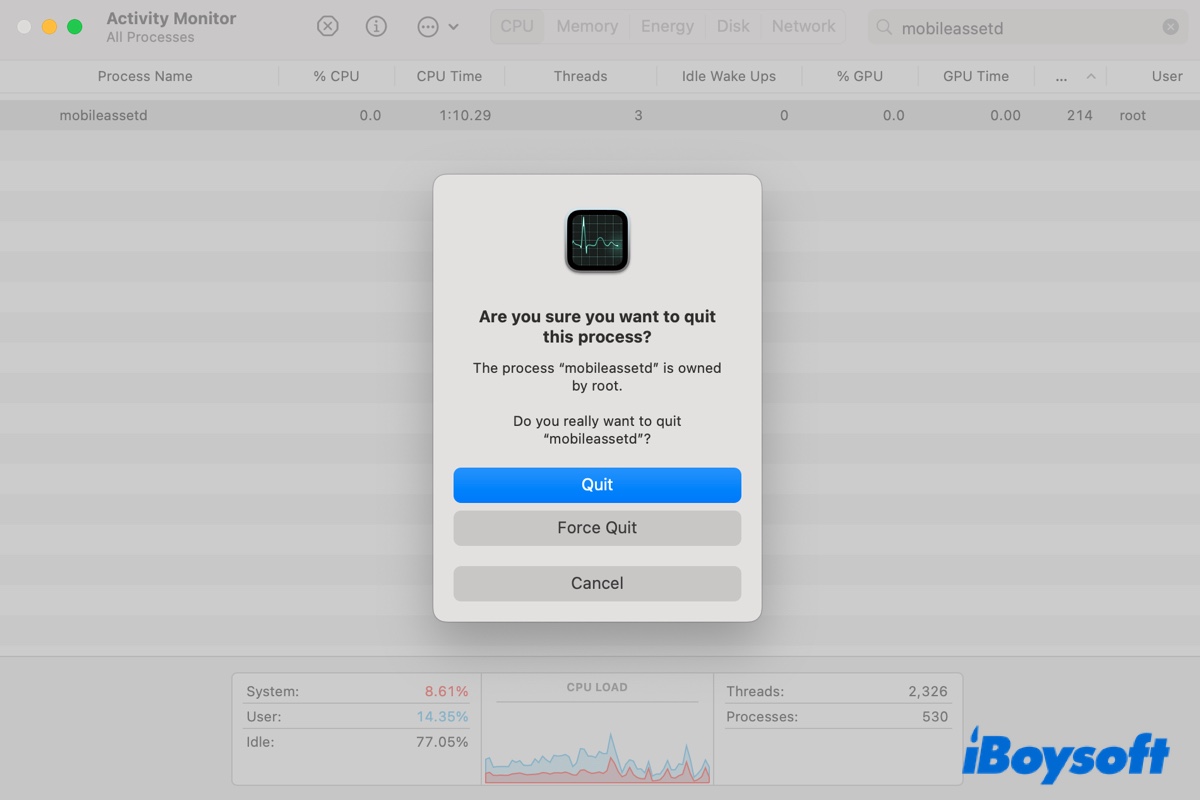Click the Idle 77.05% value

click(x=442, y=742)
